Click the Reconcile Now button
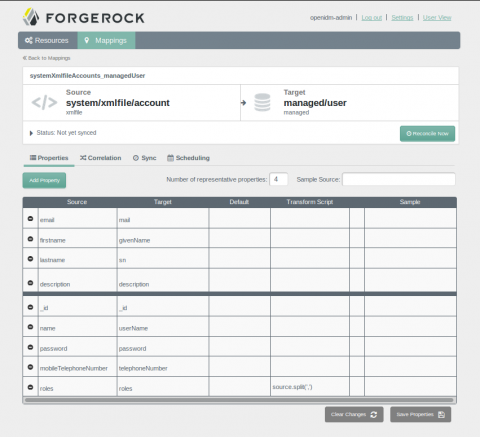This screenshot has height=437, width=480. tap(427, 134)
